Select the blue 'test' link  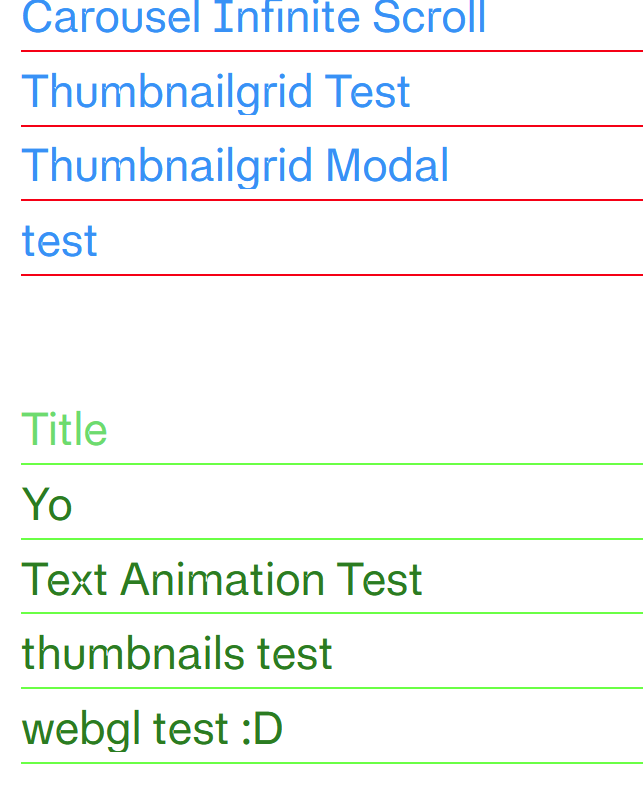click(60, 241)
